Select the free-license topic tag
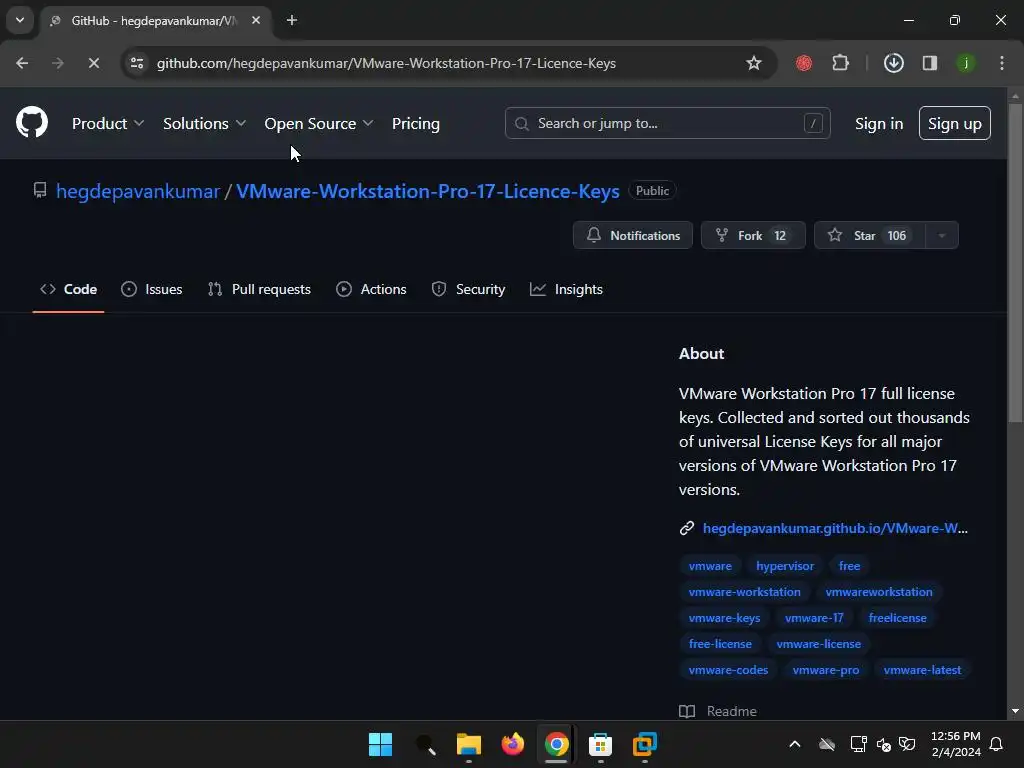 (x=720, y=644)
